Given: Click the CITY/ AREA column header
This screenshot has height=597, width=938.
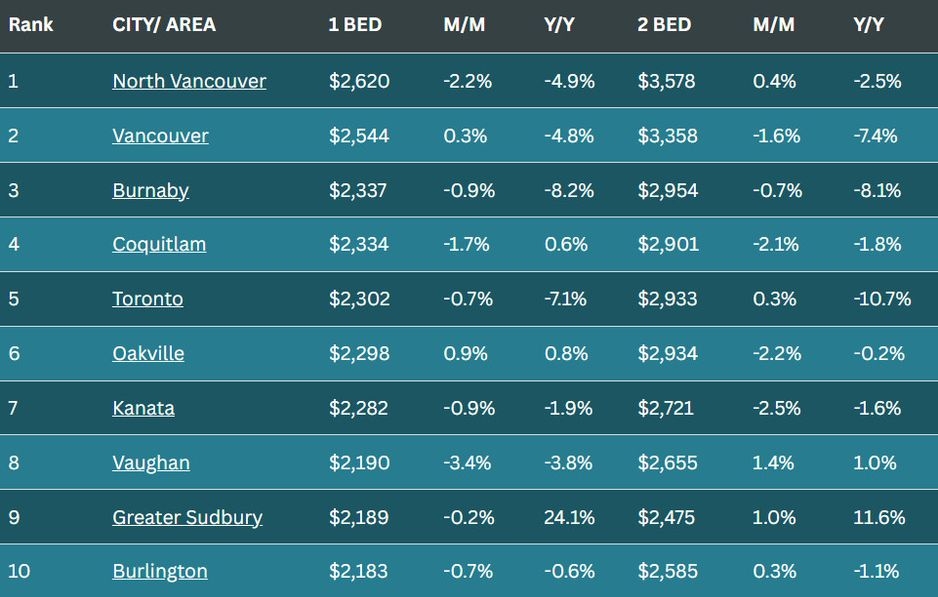Looking at the screenshot, I should [164, 25].
